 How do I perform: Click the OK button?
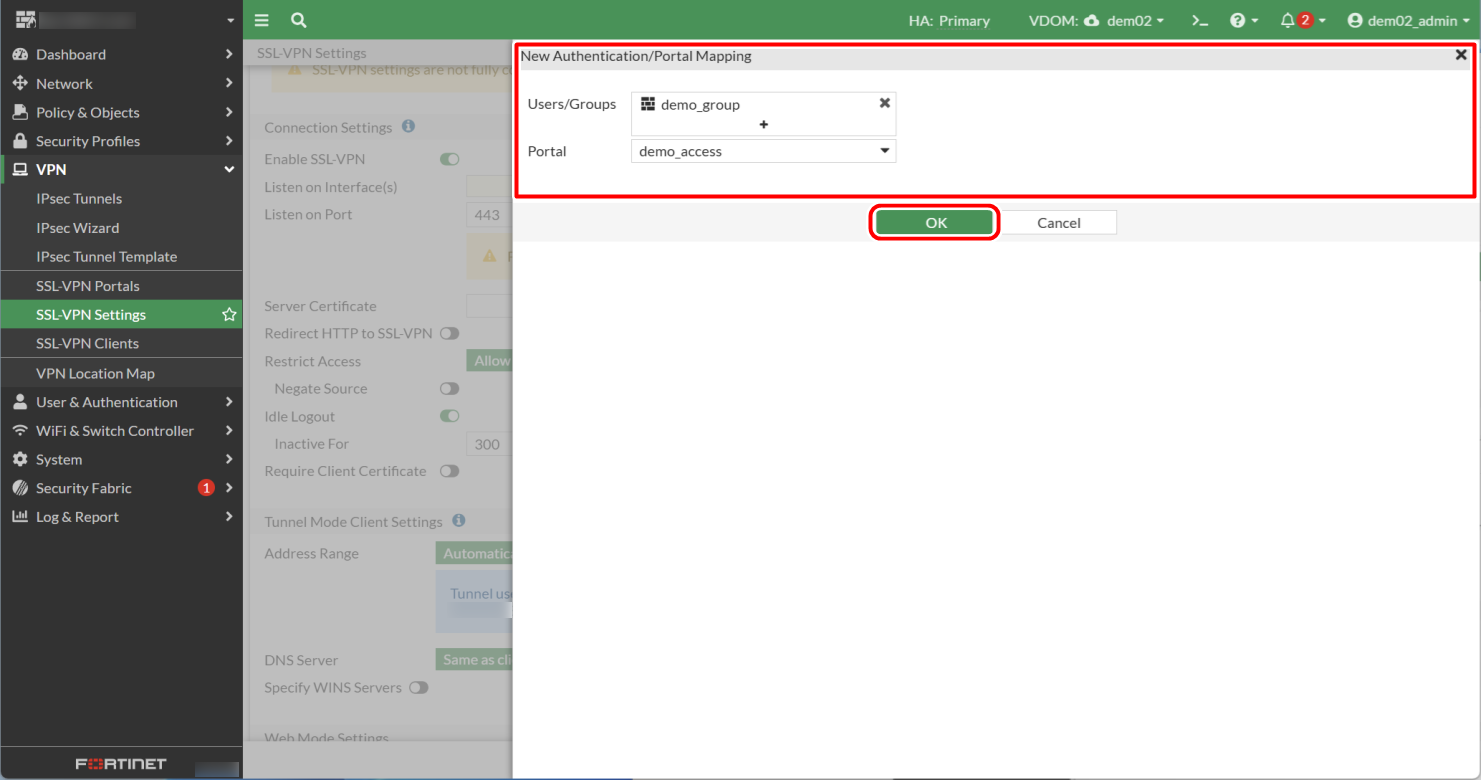coord(935,223)
